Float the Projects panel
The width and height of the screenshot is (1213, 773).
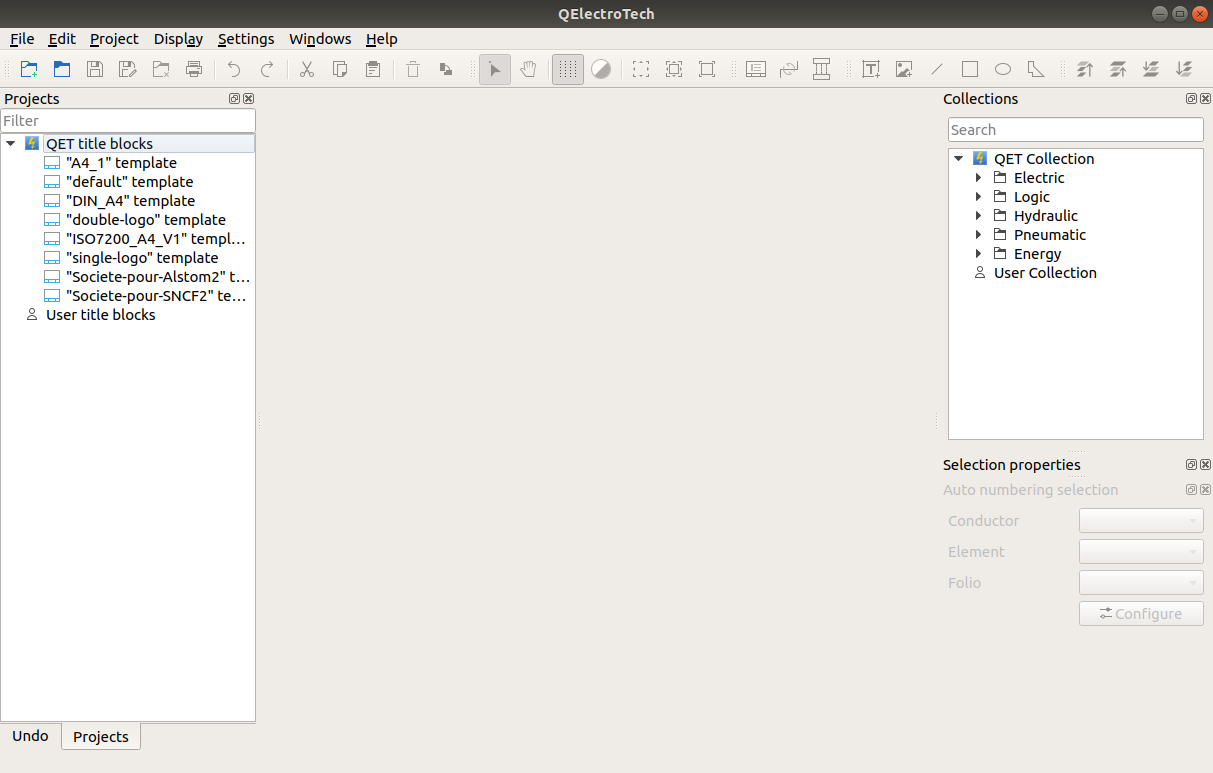tap(234, 99)
